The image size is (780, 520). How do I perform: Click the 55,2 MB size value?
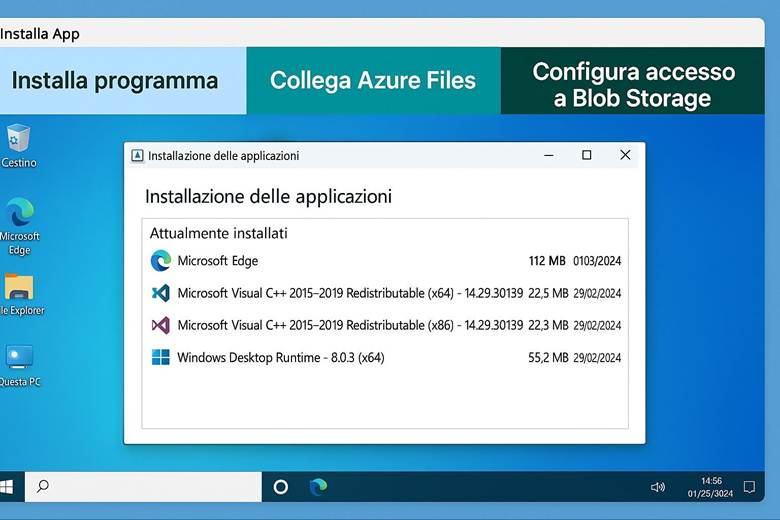[548, 358]
